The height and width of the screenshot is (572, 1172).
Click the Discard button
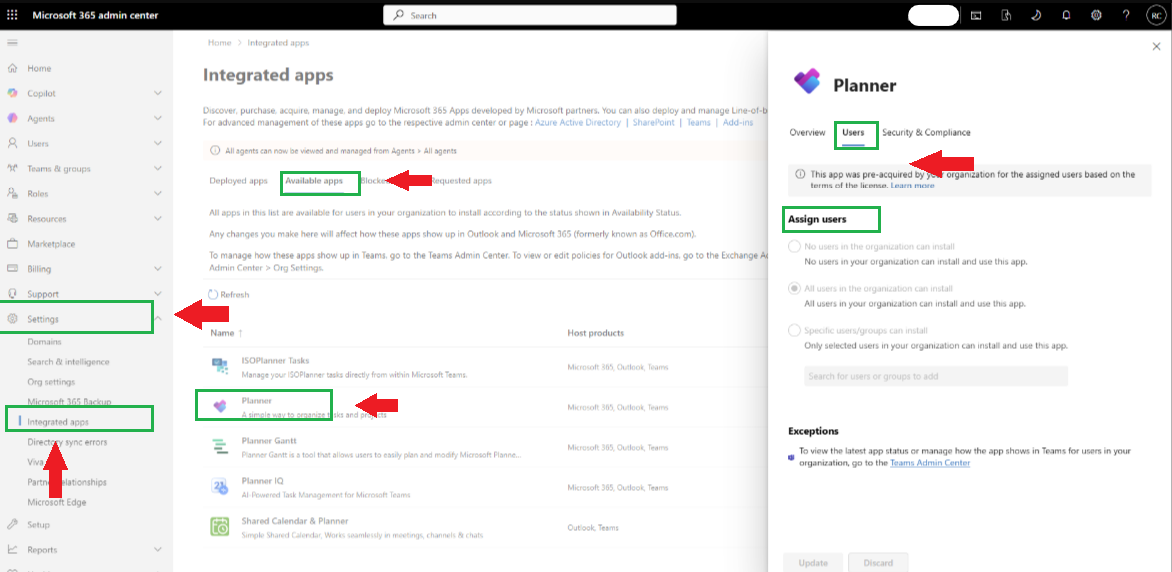click(878, 563)
